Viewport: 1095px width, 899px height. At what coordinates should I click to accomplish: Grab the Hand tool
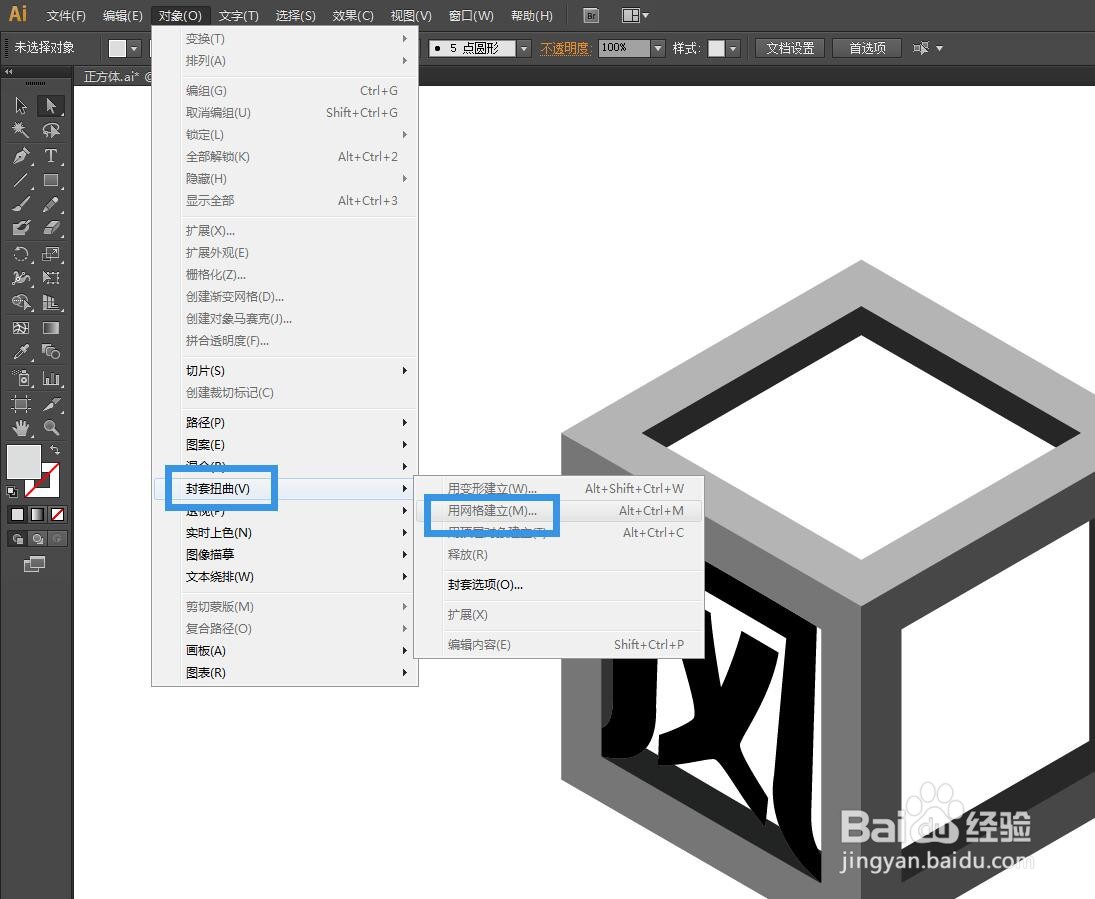click(x=20, y=427)
